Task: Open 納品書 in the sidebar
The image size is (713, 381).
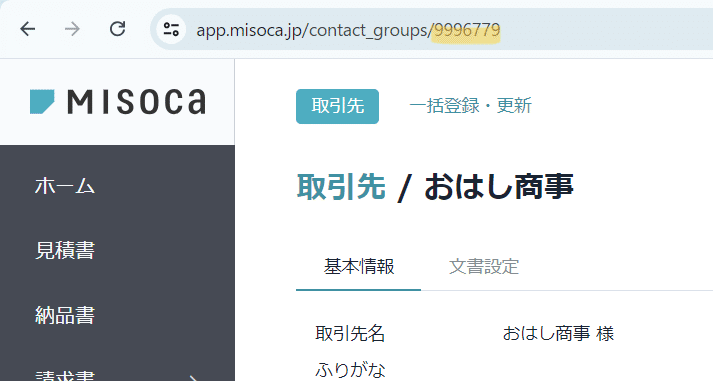Action: 65,315
